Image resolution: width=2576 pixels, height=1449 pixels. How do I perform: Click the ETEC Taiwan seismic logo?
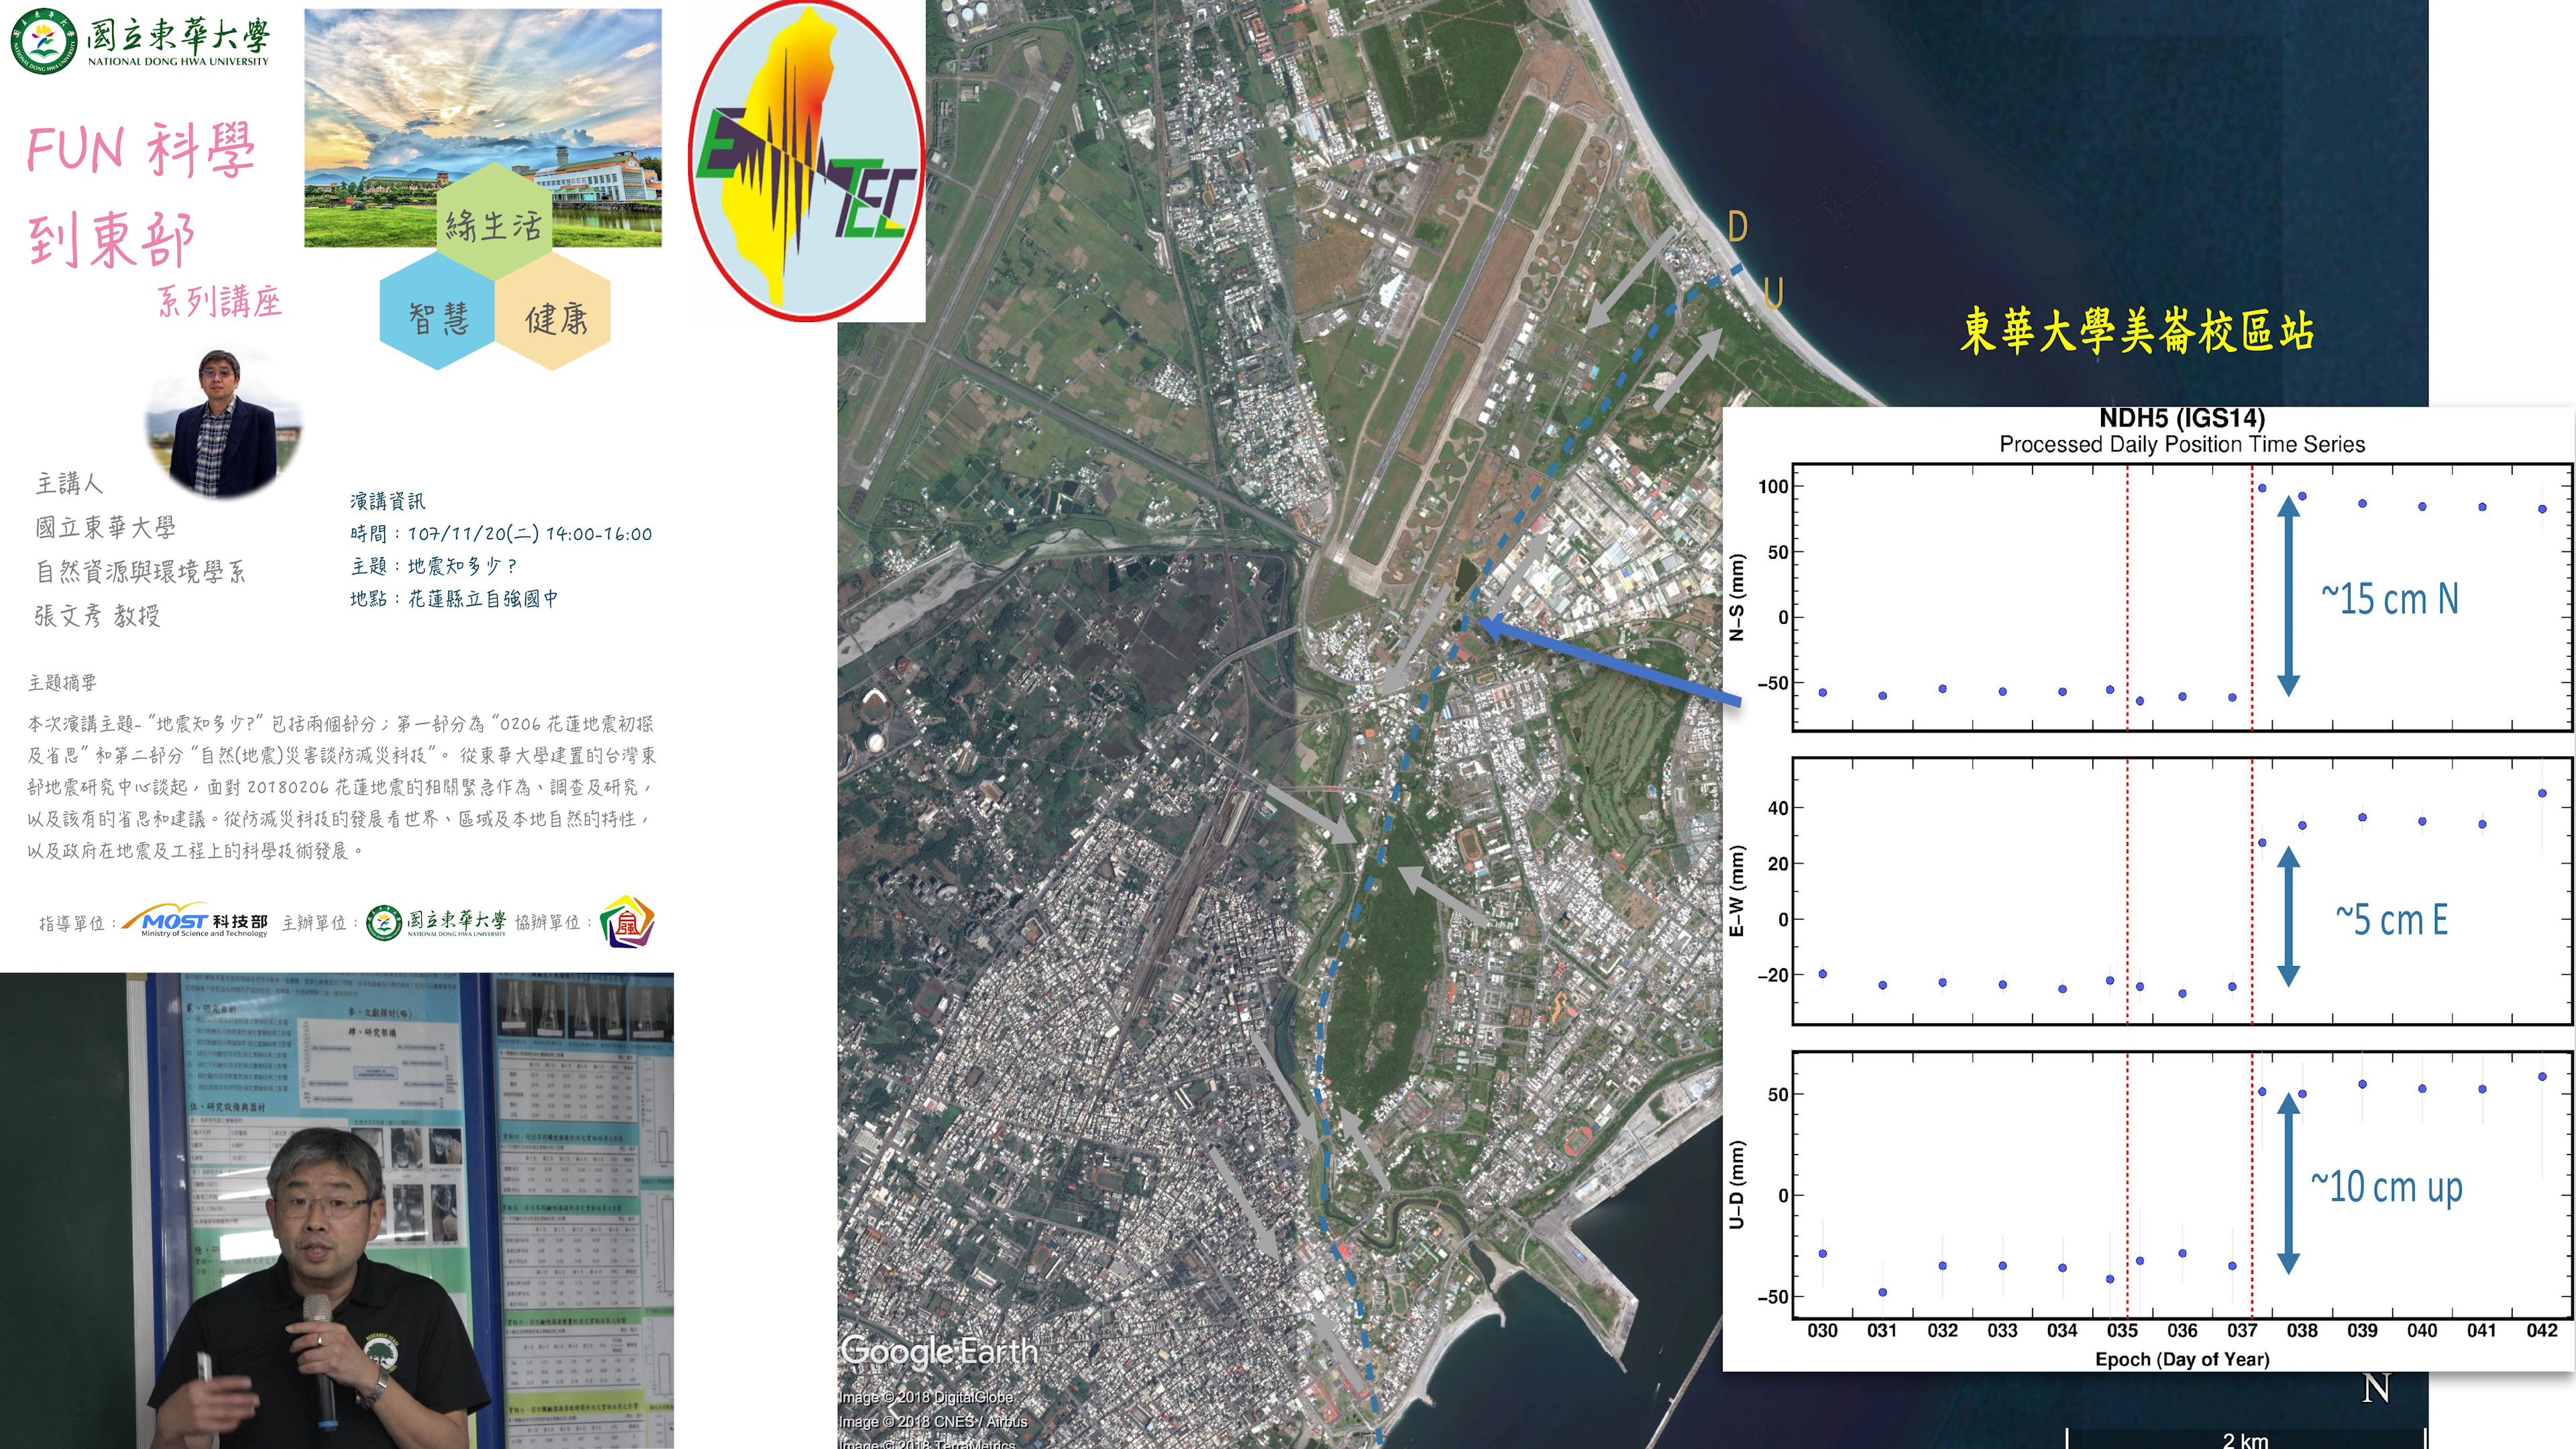[x=806, y=160]
